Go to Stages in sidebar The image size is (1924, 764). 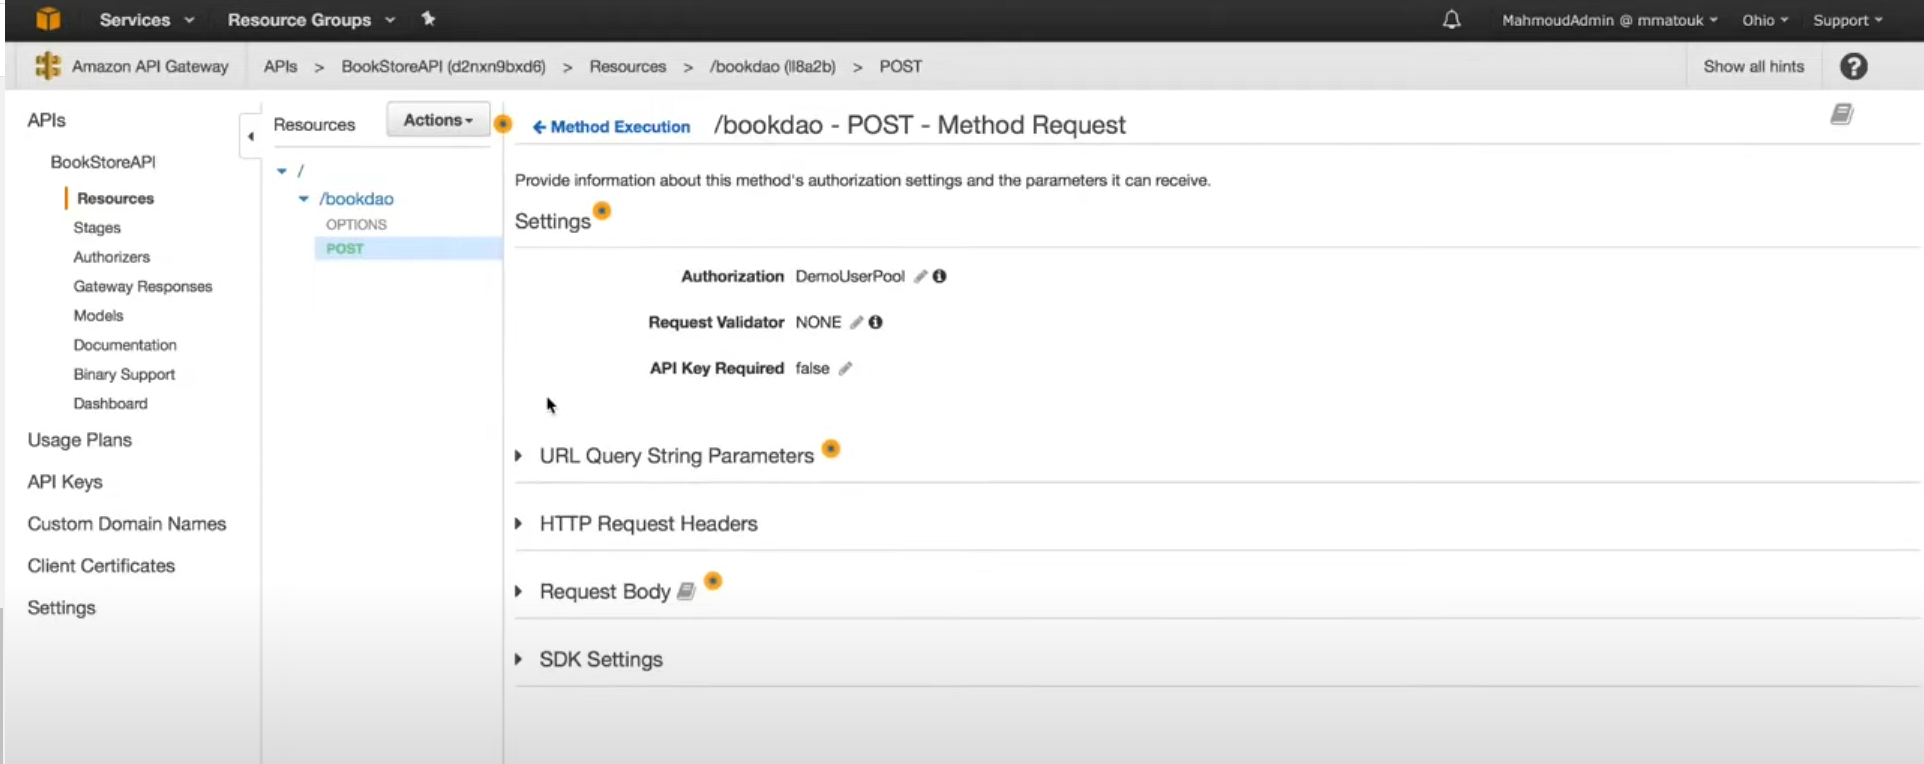(97, 228)
